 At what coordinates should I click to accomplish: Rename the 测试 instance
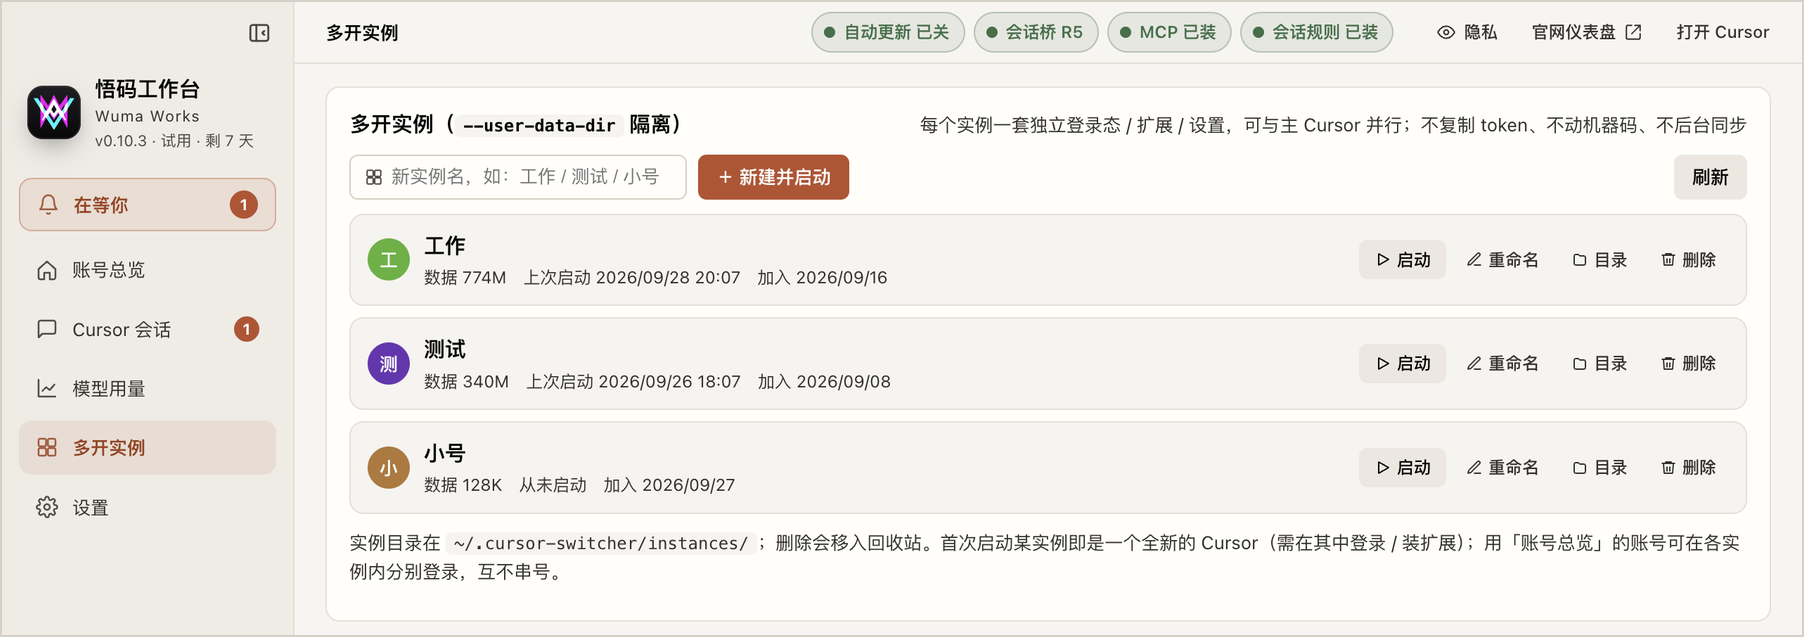pos(1502,364)
